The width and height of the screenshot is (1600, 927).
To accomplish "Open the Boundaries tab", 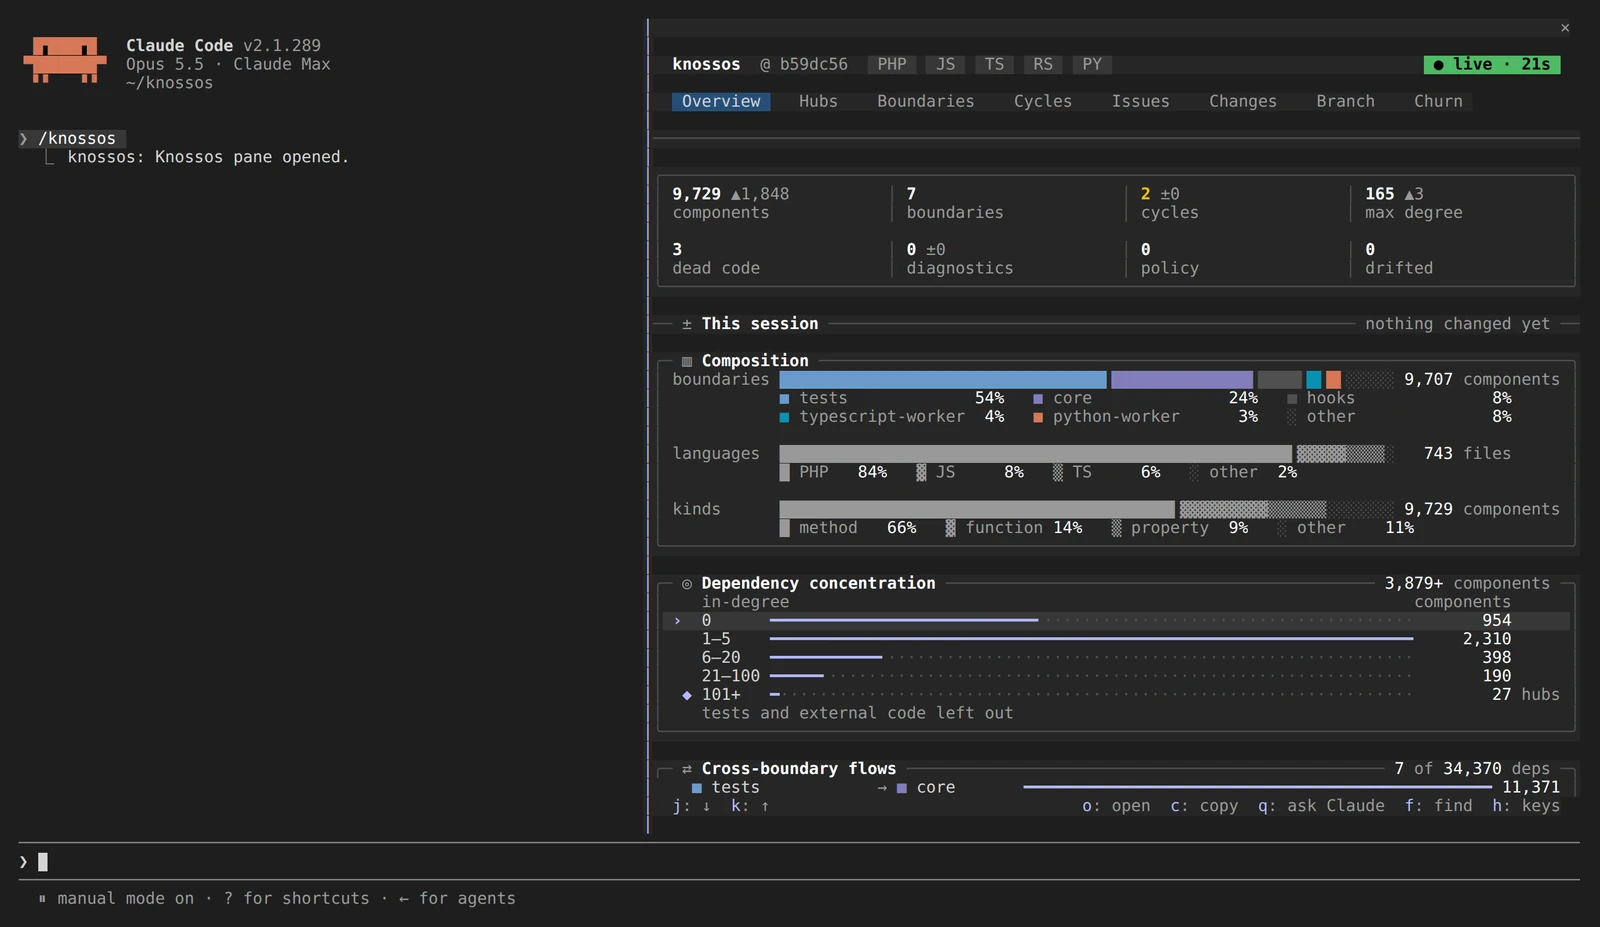I will point(925,101).
